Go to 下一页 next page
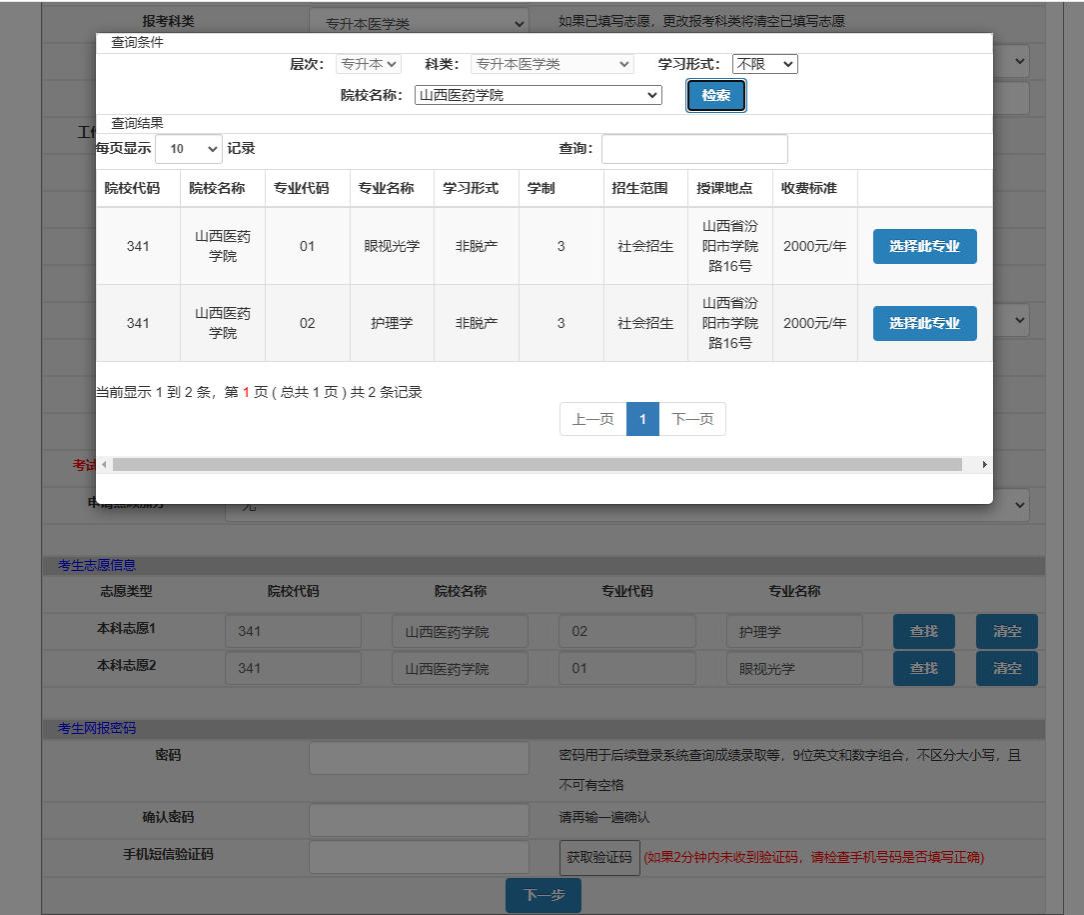 point(692,420)
